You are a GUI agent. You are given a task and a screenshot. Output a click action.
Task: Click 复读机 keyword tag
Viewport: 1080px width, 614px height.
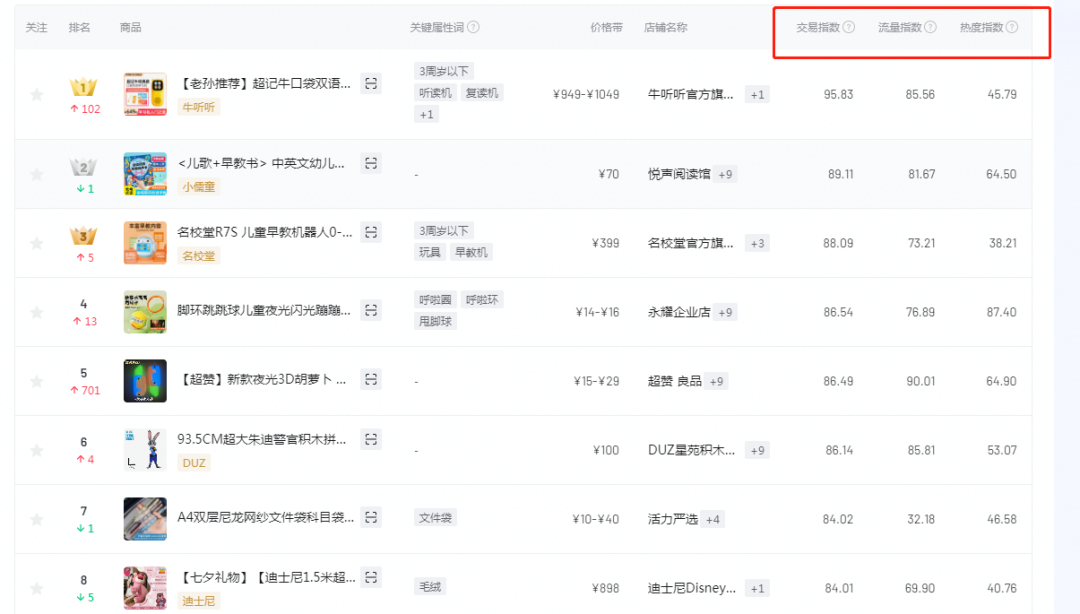tap(482, 93)
